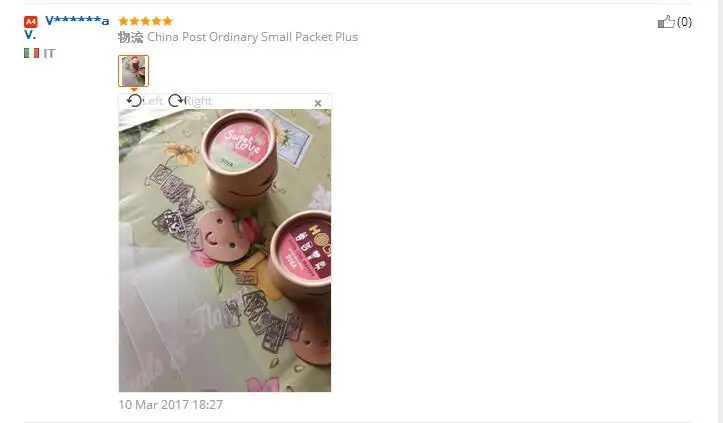Click the rotate left arrow icon
Image resolution: width=723 pixels, height=423 pixels.
point(134,100)
